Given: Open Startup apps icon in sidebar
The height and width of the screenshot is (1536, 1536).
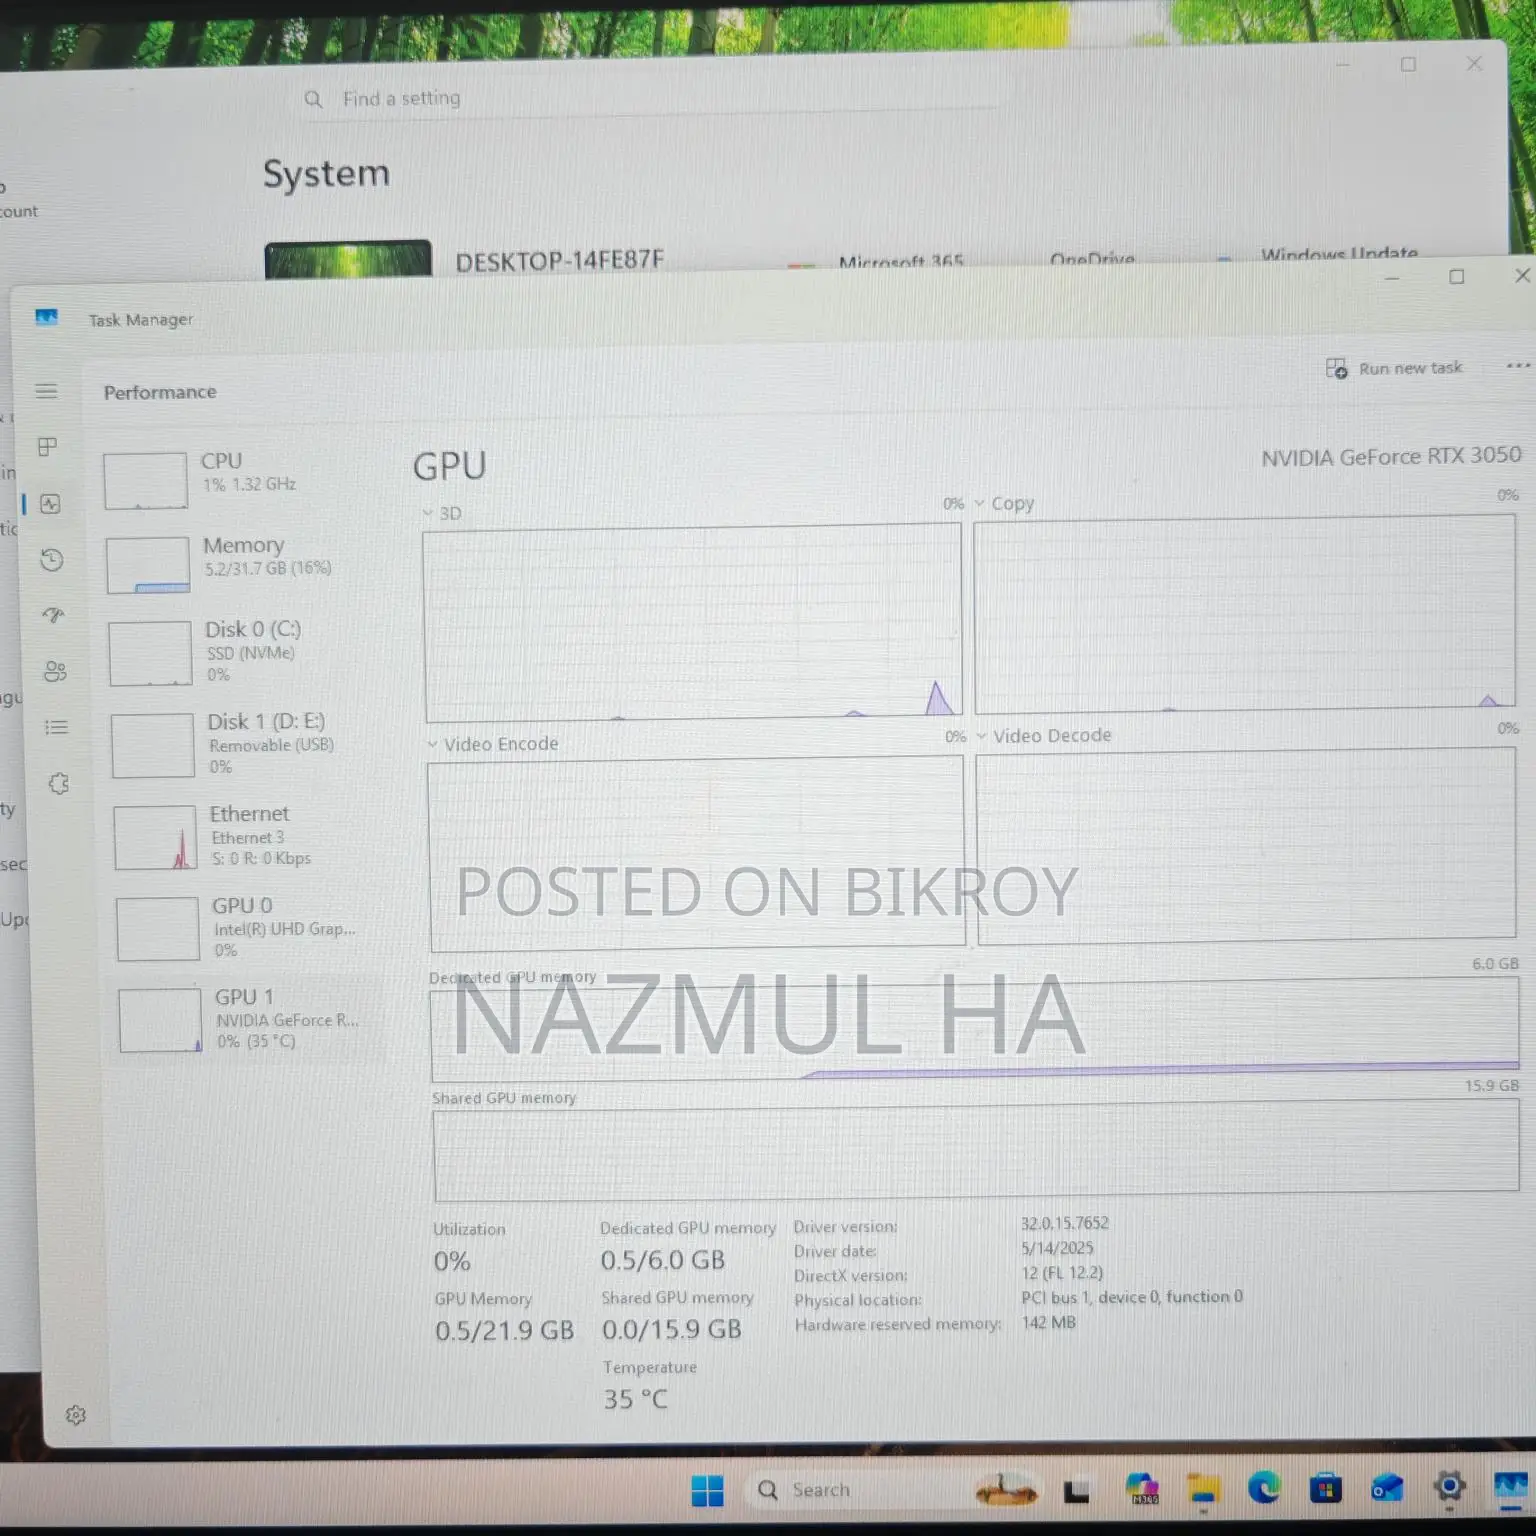Looking at the screenshot, I should point(53,615).
